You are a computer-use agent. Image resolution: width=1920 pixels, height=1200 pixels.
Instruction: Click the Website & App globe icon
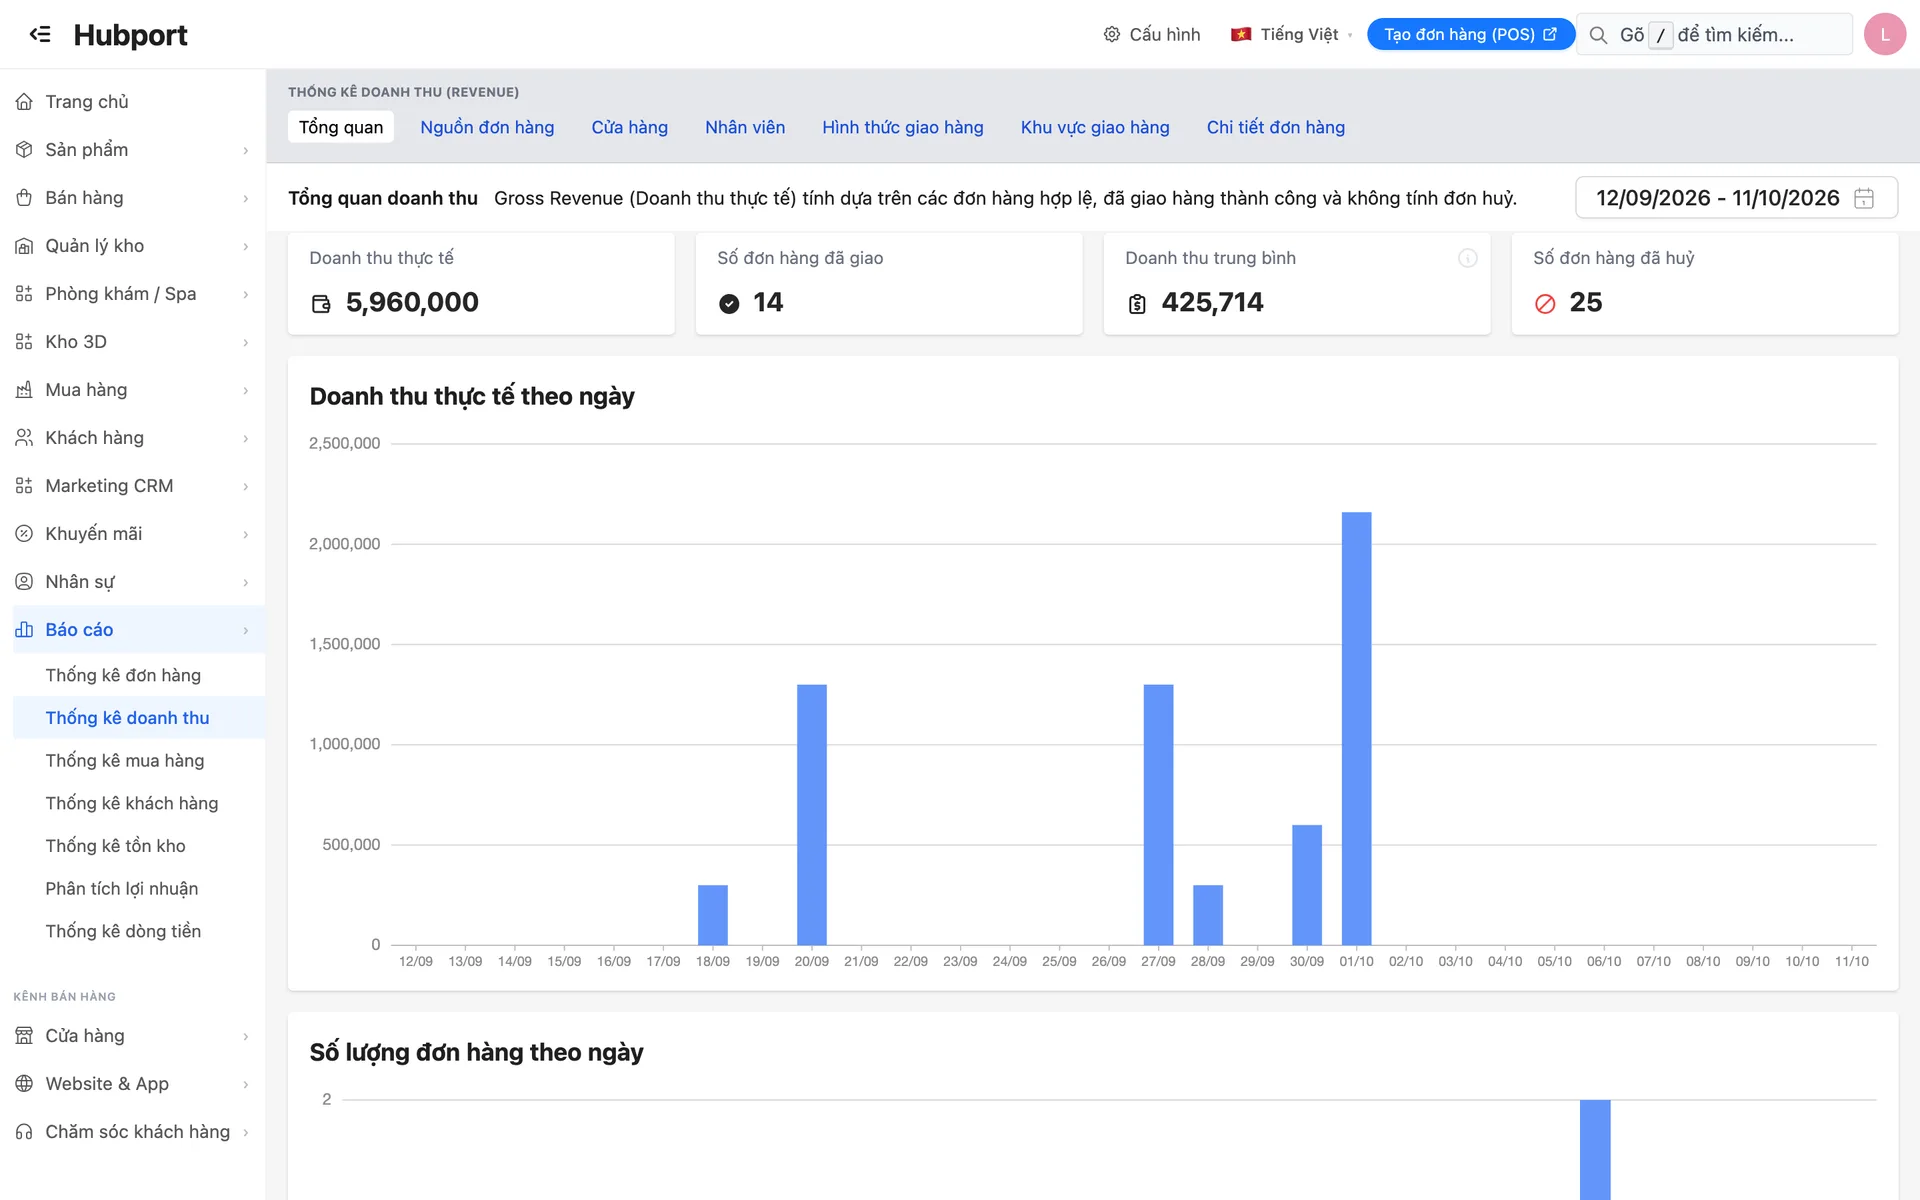[24, 1084]
